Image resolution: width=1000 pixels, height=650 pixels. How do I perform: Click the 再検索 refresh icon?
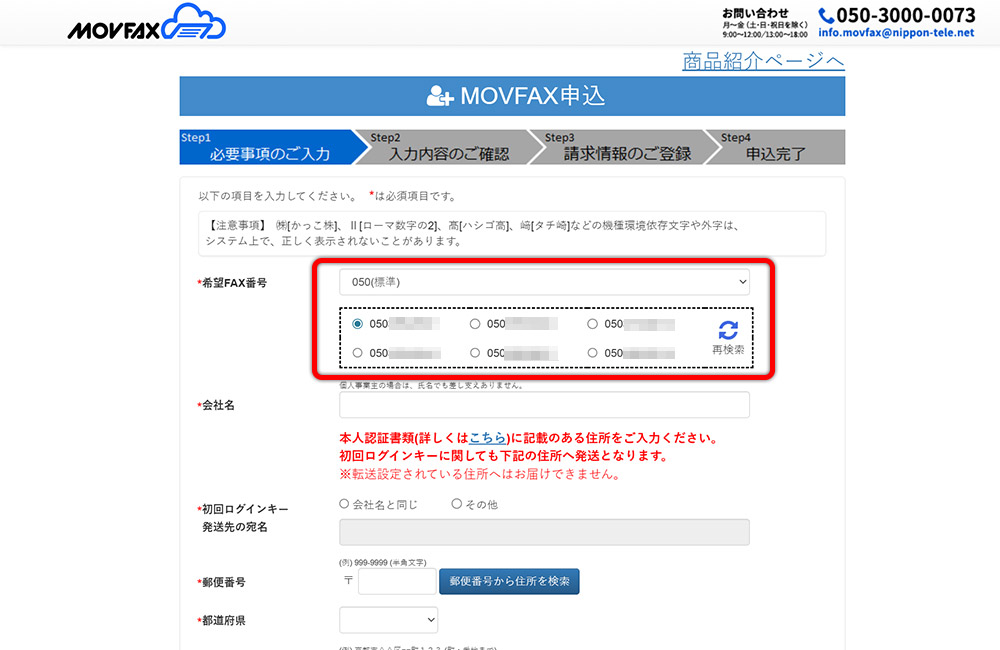coord(728,330)
